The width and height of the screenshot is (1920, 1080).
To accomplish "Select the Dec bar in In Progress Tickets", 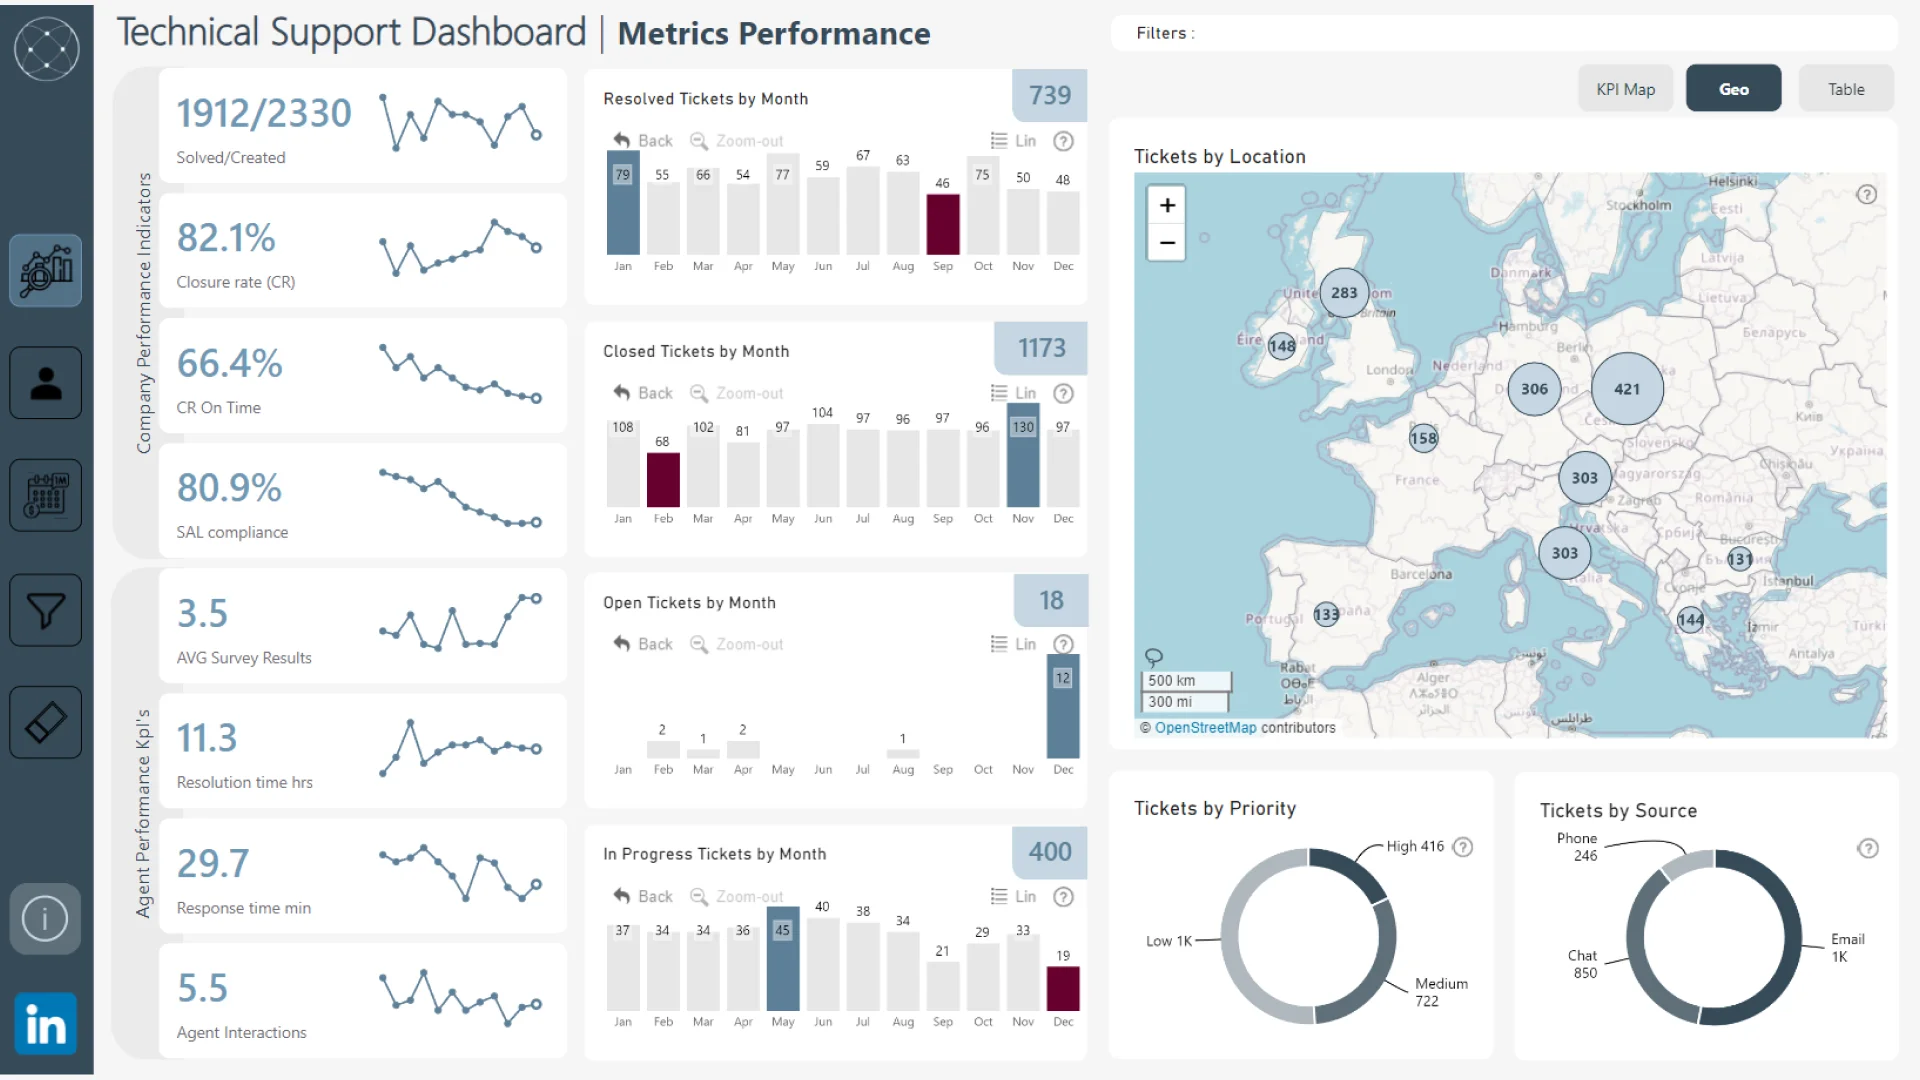I will (1063, 989).
